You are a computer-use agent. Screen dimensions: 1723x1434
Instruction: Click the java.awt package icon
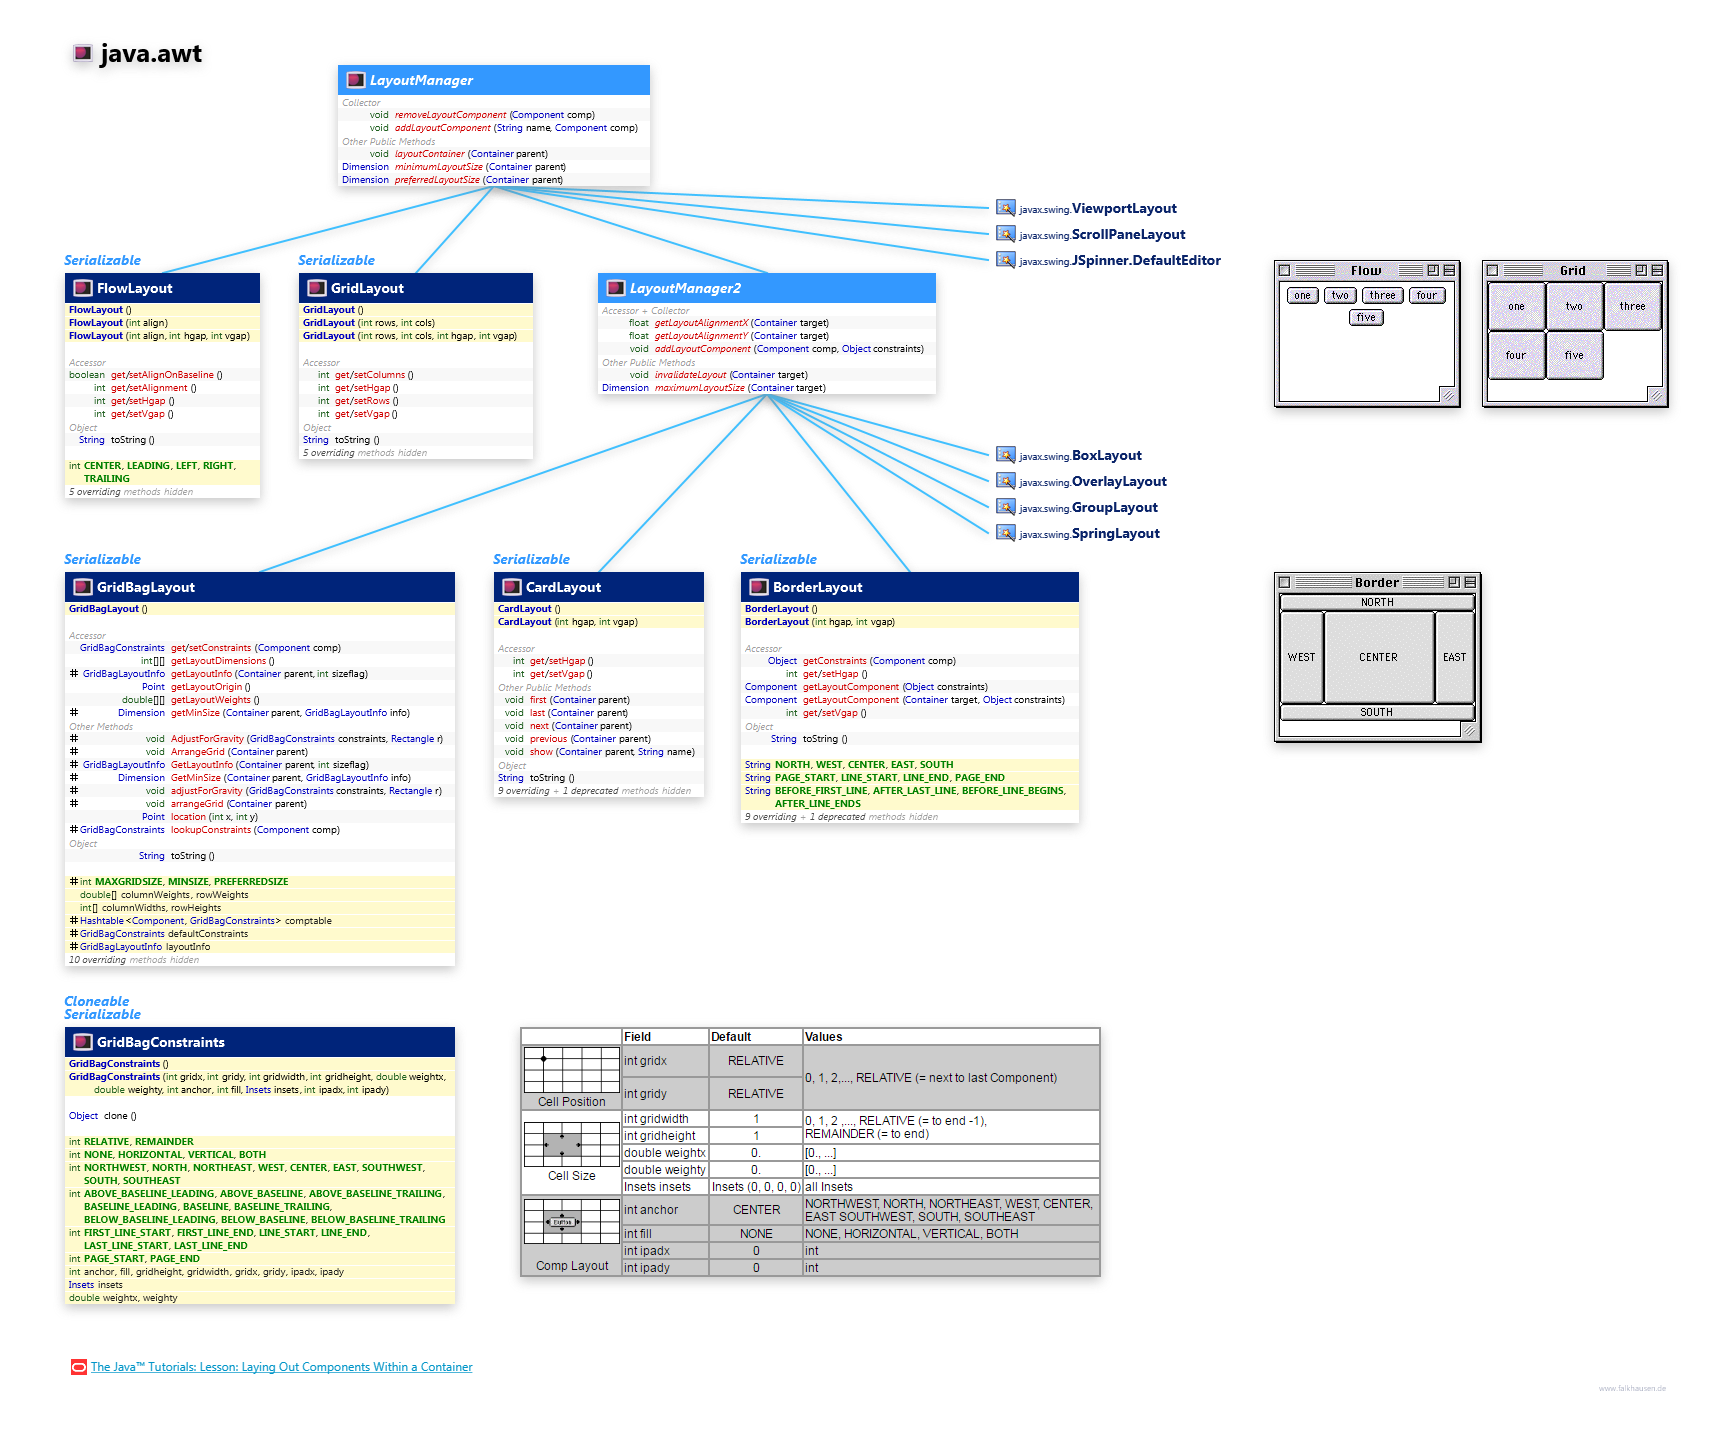[x=83, y=53]
